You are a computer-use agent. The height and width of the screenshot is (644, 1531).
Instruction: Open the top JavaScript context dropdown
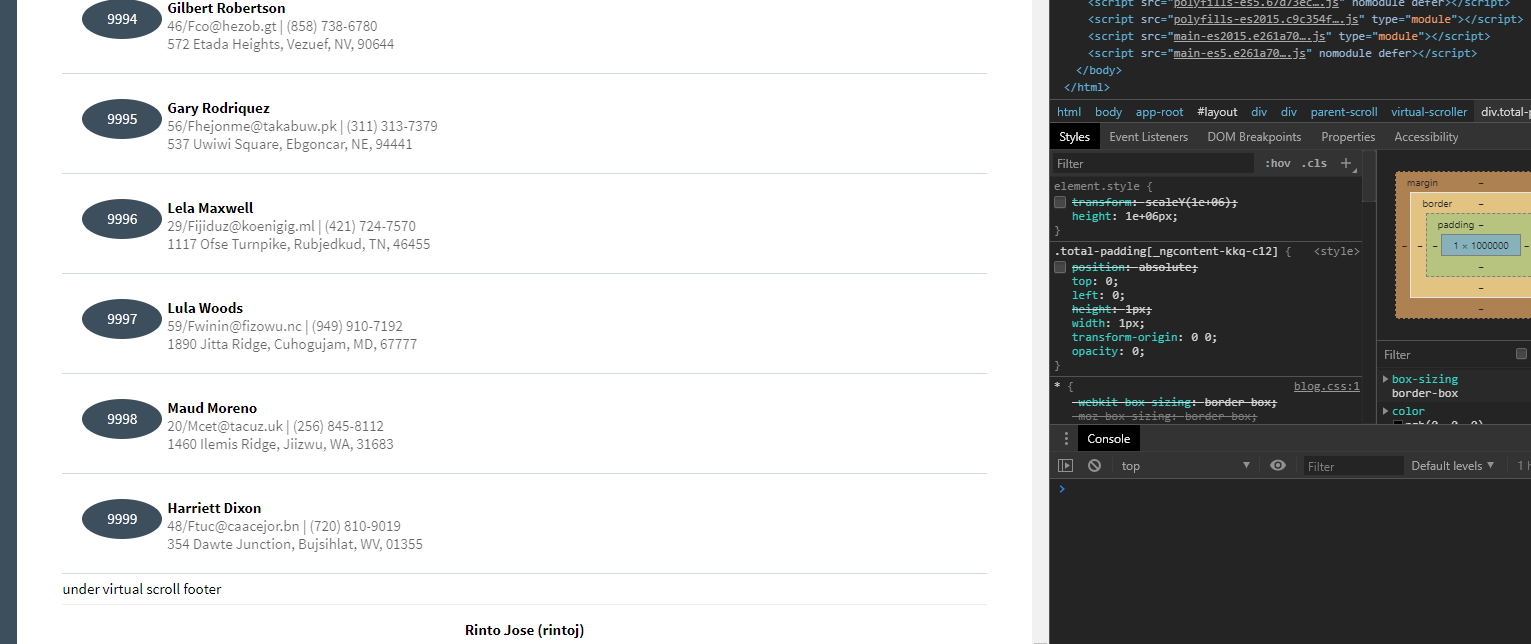coord(1184,466)
